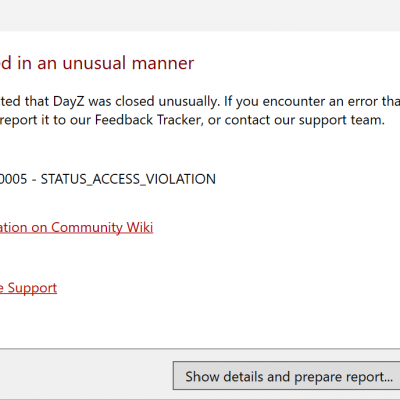Click the red 'unusual manner' heading
The image size is (400, 400).
97,63
